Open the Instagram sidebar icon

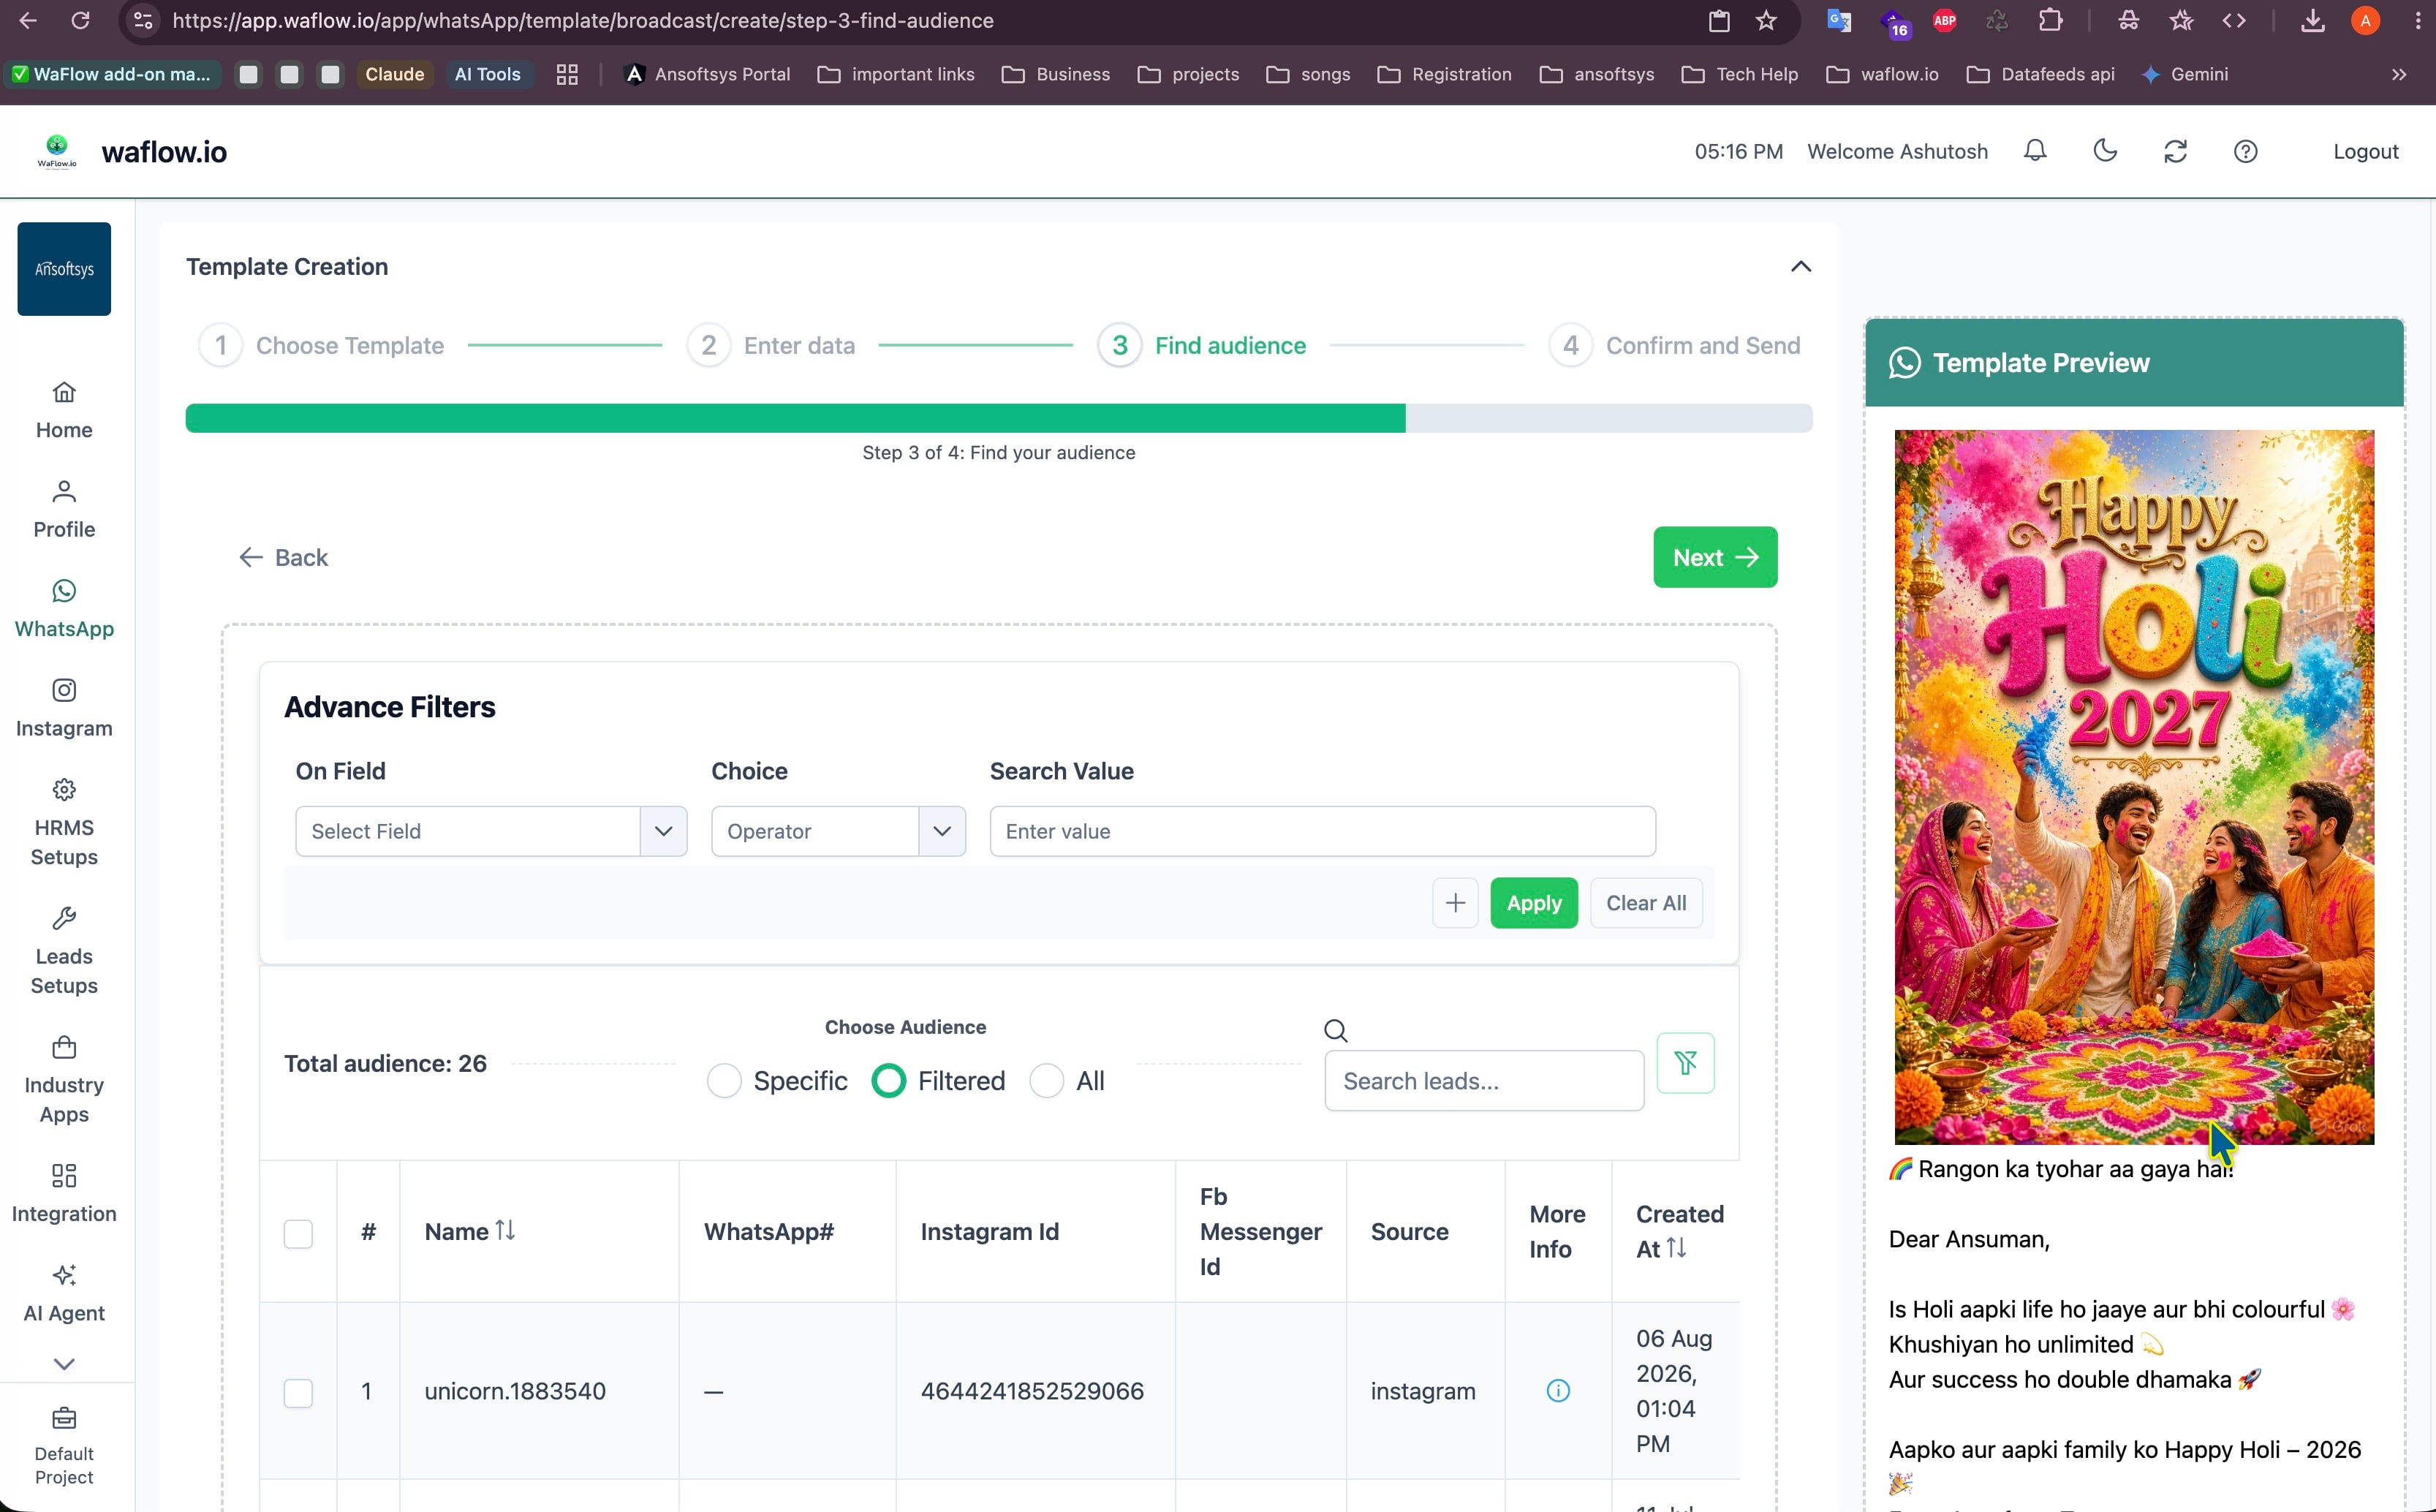(64, 690)
